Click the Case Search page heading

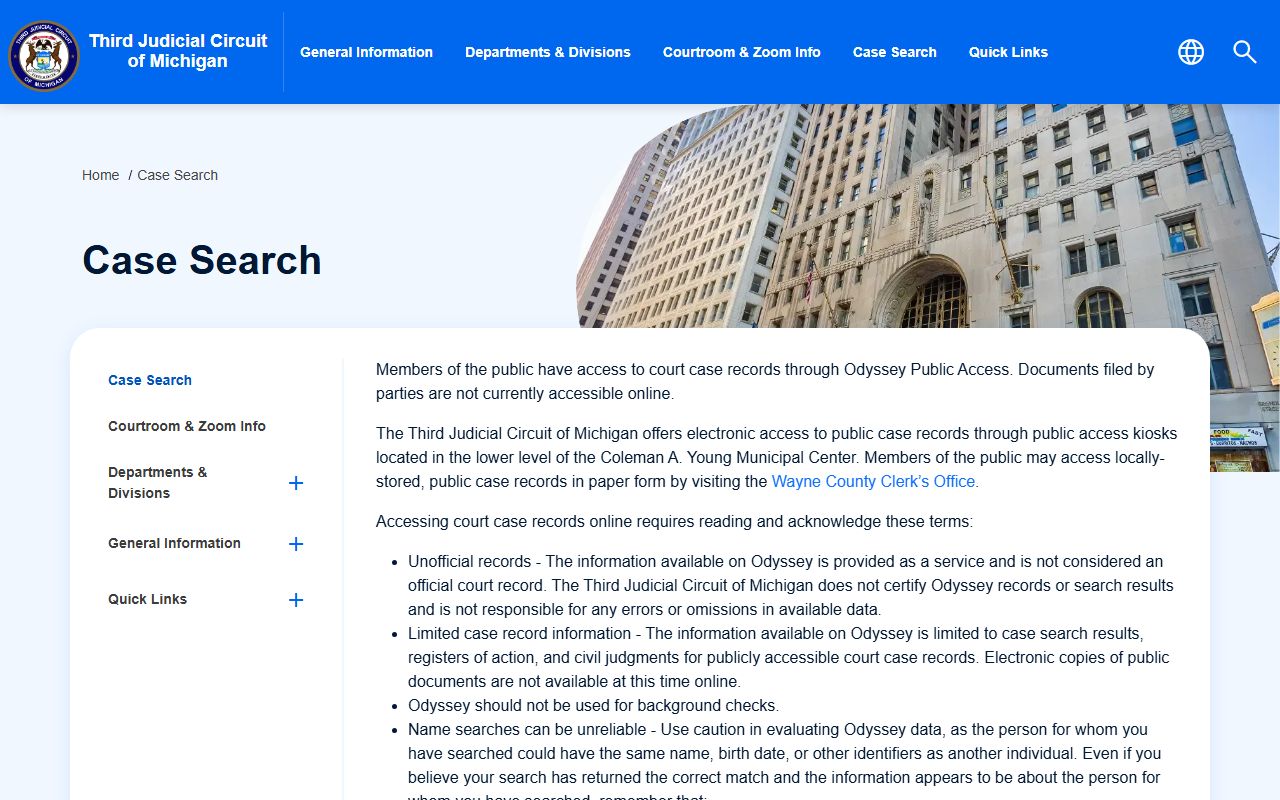202,260
